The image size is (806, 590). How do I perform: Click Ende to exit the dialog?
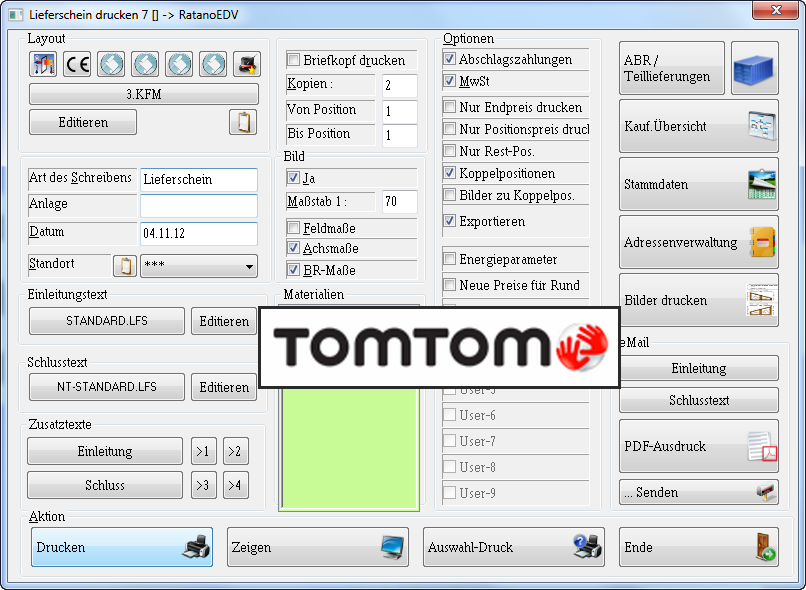pos(699,547)
